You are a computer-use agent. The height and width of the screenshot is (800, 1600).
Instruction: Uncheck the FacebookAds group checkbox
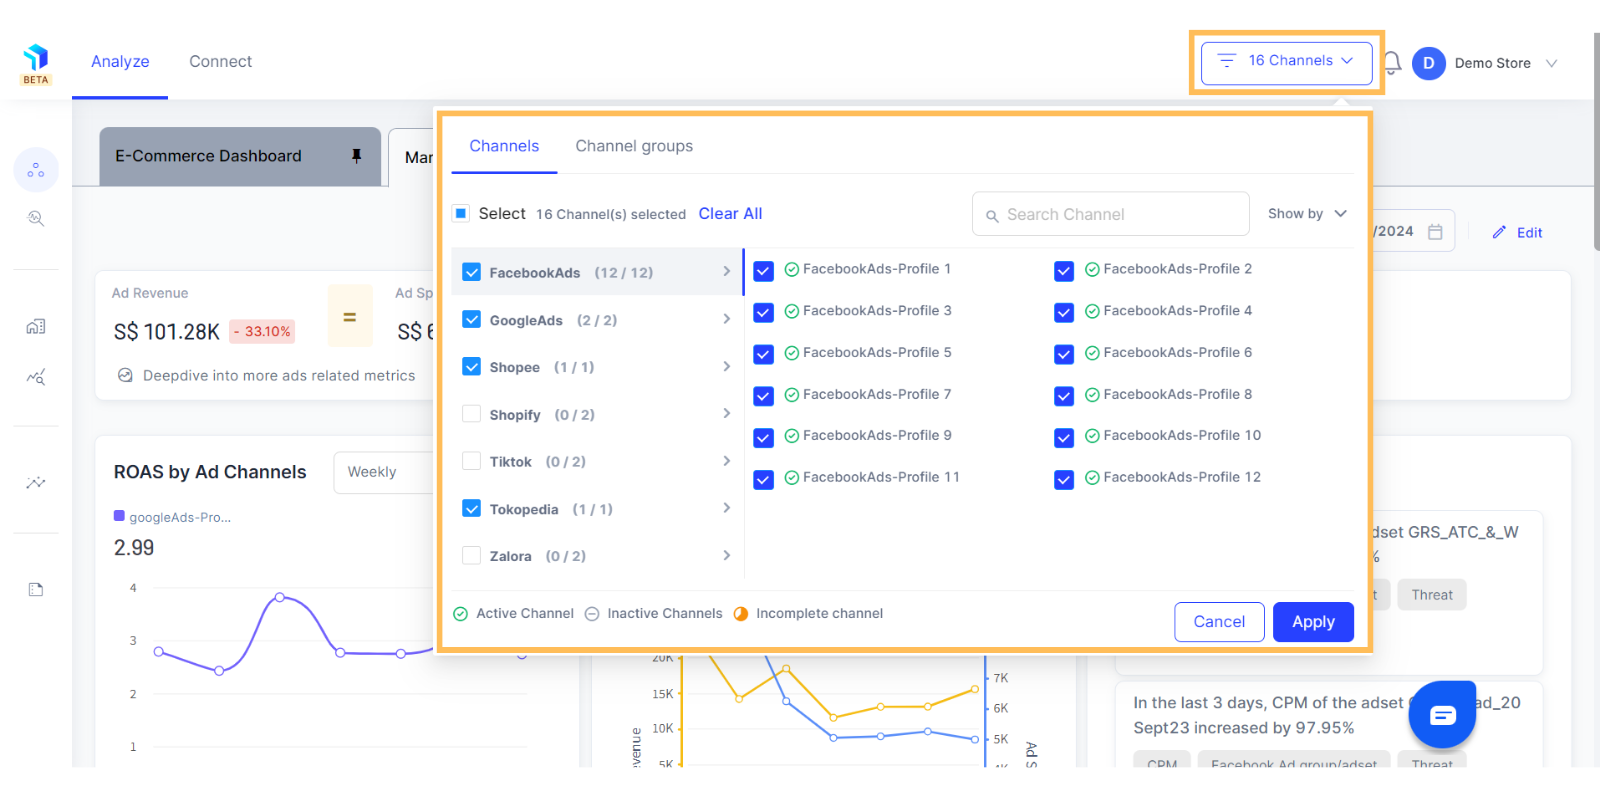472,272
